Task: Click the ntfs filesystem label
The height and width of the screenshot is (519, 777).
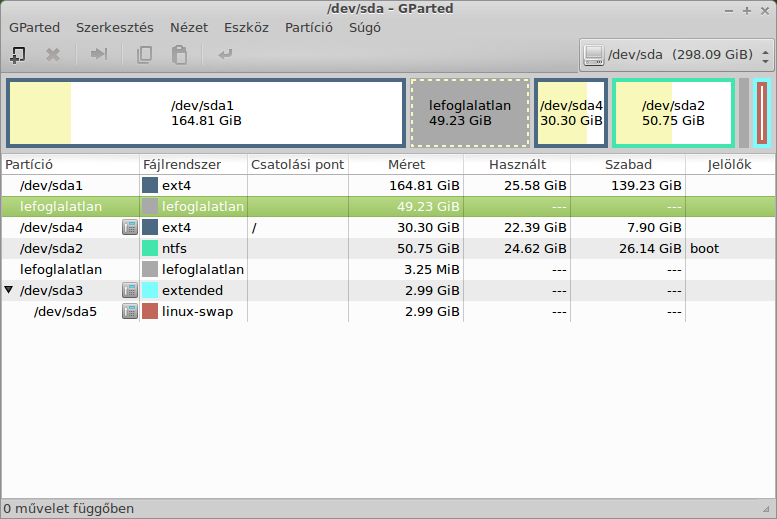Action: [174, 248]
